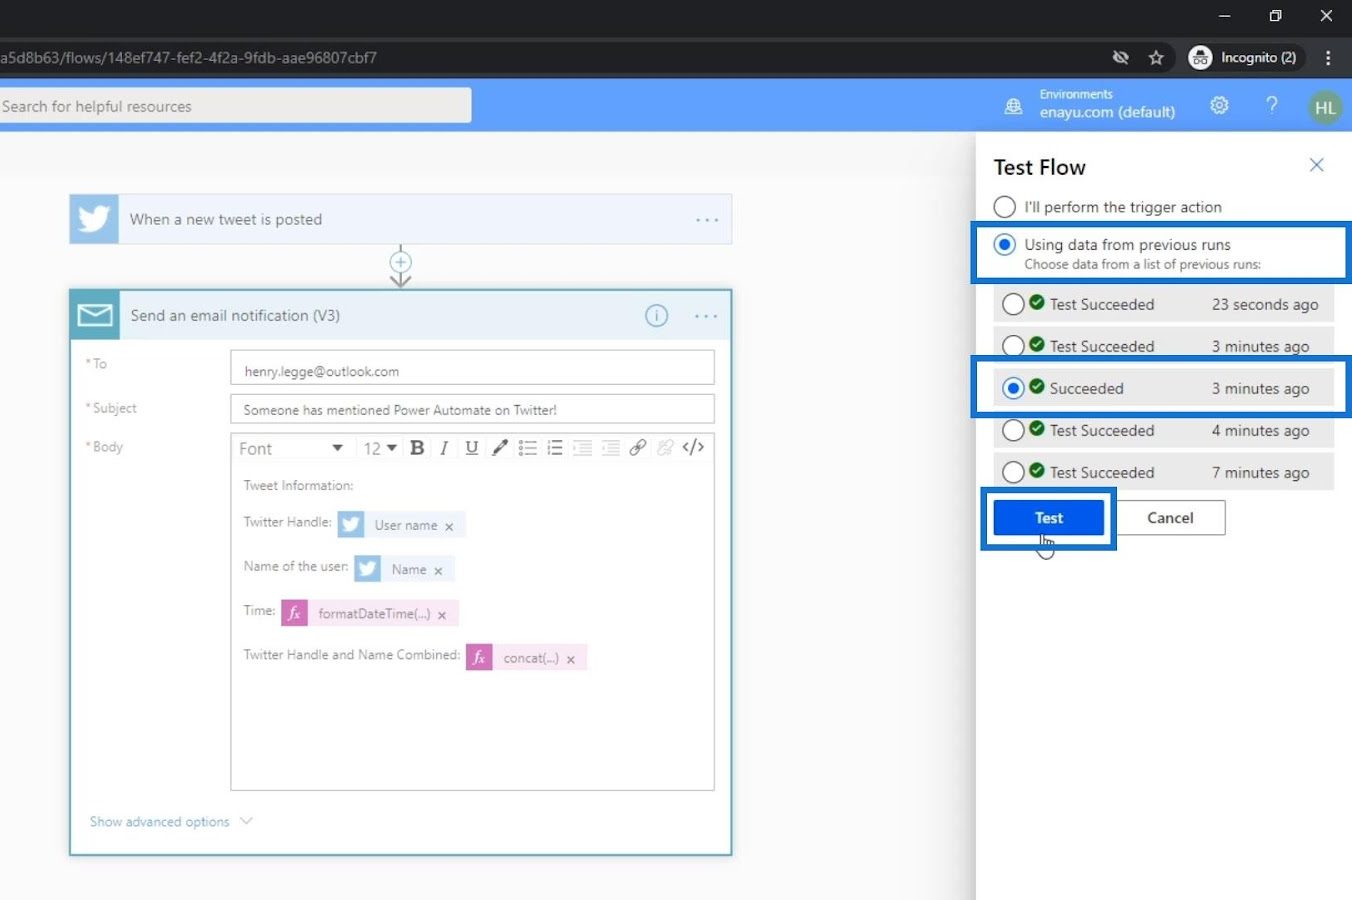Image resolution: width=1352 pixels, height=900 pixels.
Task: Click the When a new tweet is posted header
Action: pos(400,219)
